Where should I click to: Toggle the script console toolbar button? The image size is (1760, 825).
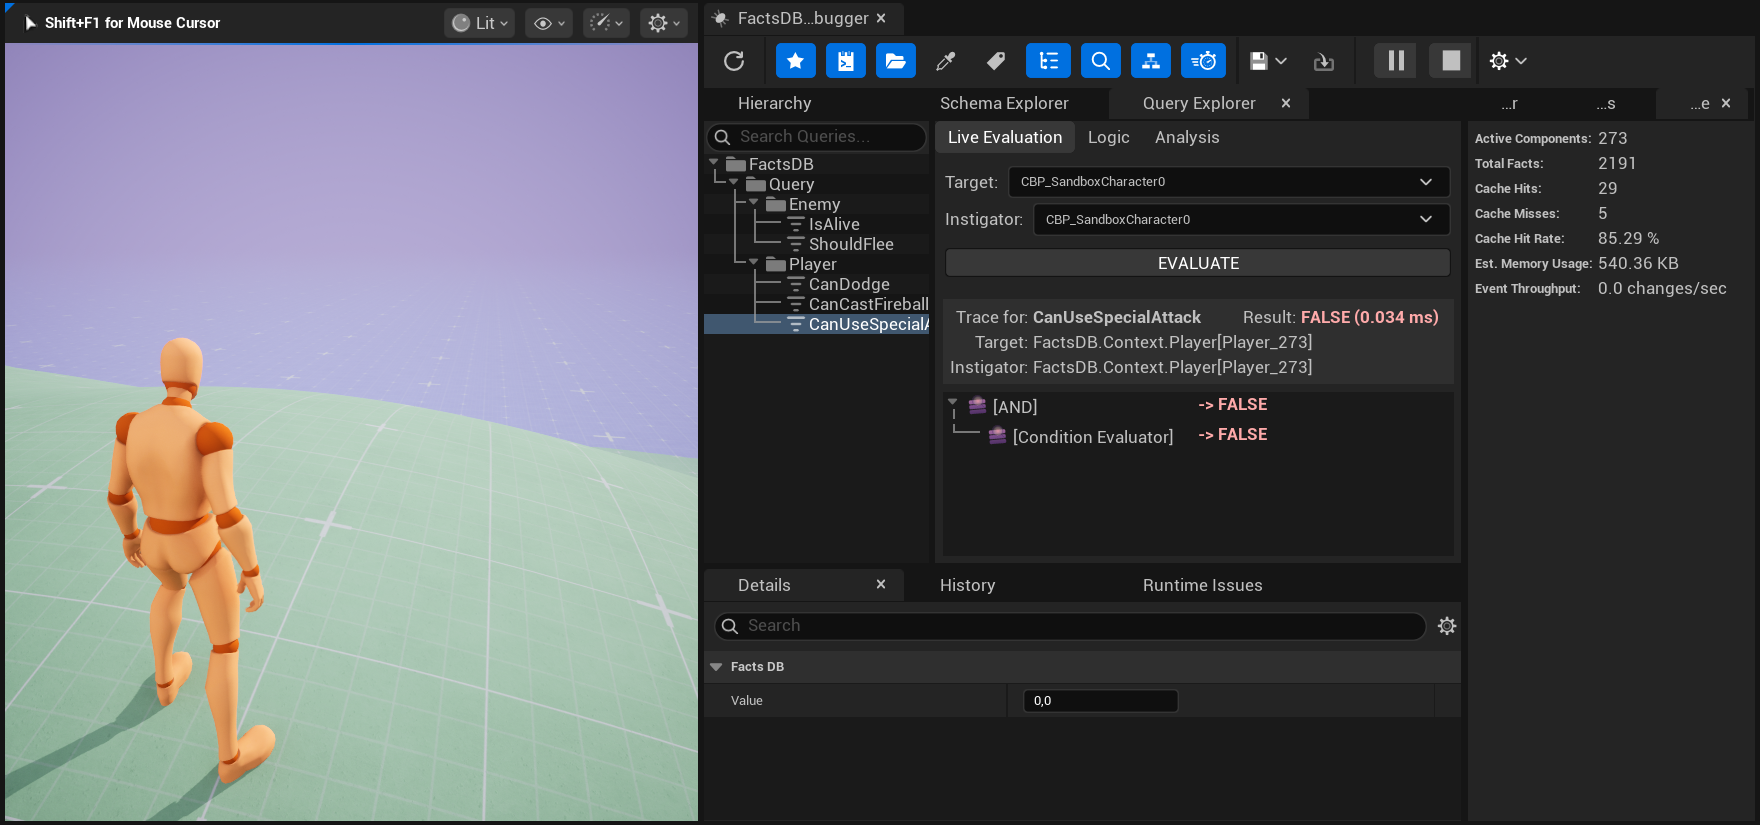click(x=845, y=61)
